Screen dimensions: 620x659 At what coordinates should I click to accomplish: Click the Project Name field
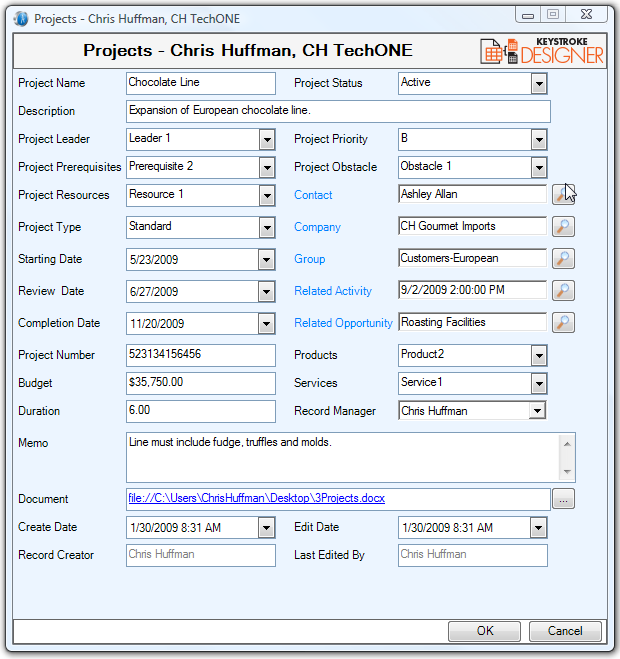pos(201,83)
